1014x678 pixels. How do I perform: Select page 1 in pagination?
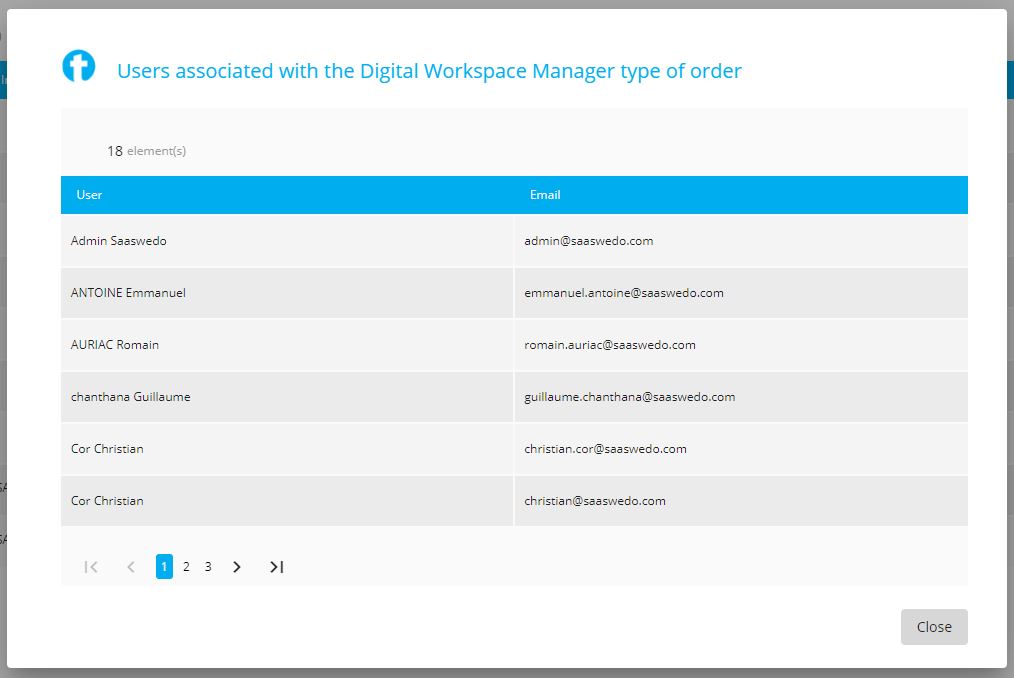(164, 567)
